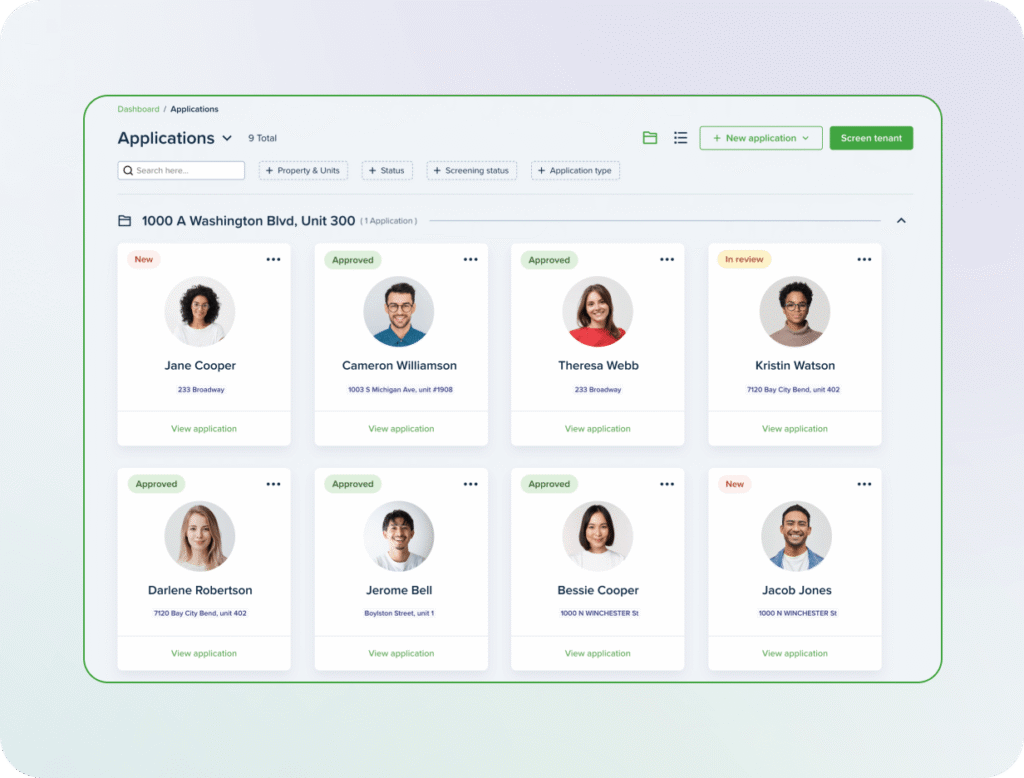Click the name Jerome Bell
The height and width of the screenshot is (778, 1024).
pos(399,591)
